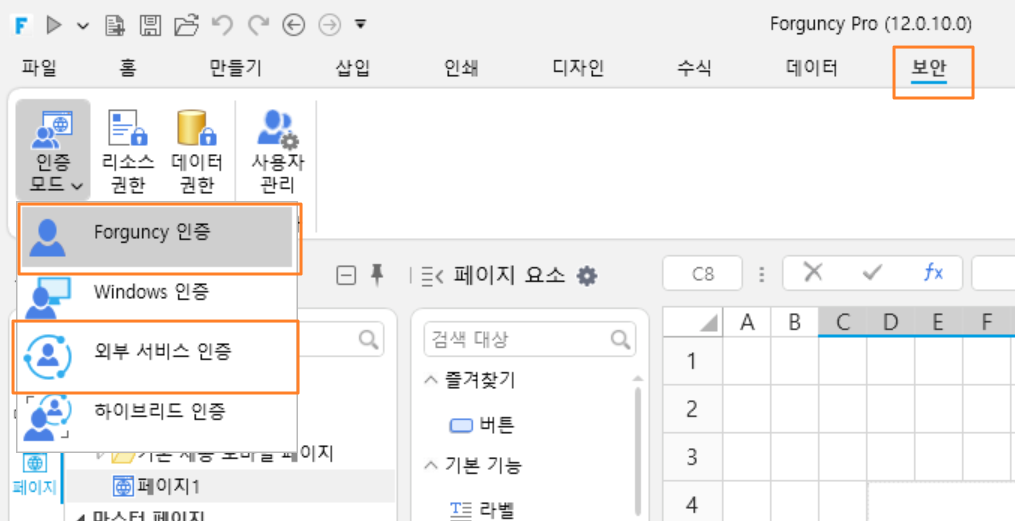Open the quick access toolbar customize arrow
Image resolution: width=1015 pixels, height=521 pixels.
(361, 25)
